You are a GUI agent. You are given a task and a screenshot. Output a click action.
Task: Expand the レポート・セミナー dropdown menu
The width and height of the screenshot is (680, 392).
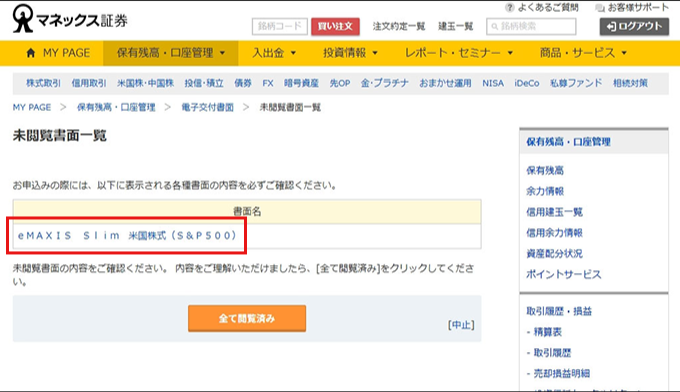pyautogui.click(x=459, y=53)
